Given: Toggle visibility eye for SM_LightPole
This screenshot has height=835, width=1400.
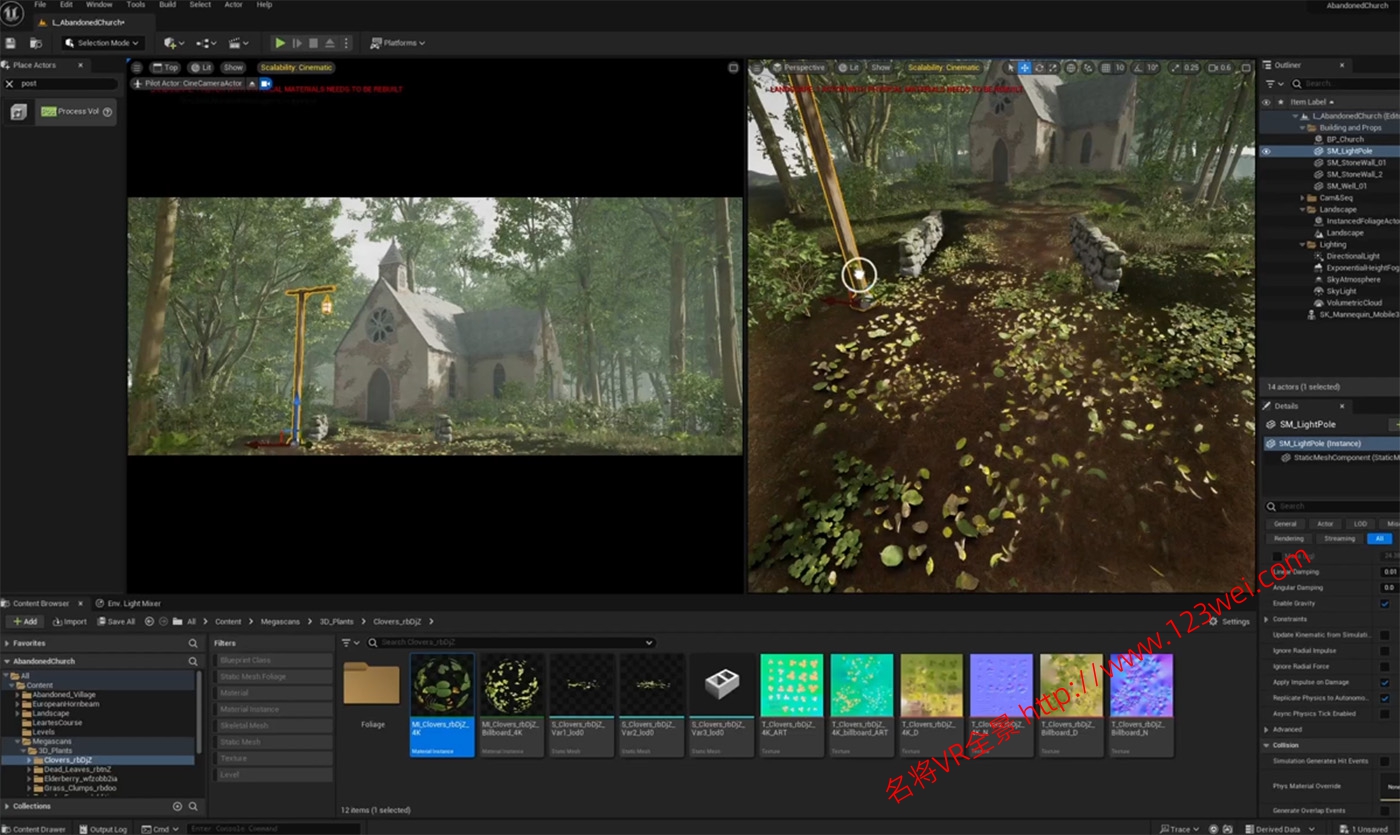Looking at the screenshot, I should point(1266,151).
